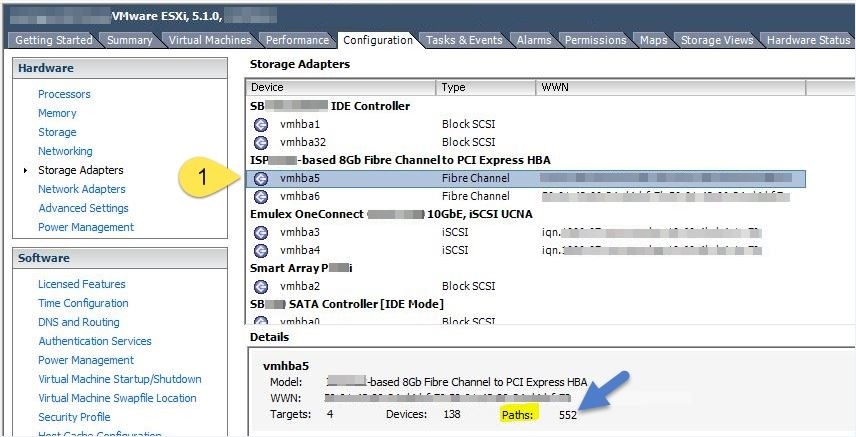
Task: Open Processors in the Hardware list
Action: tap(64, 95)
